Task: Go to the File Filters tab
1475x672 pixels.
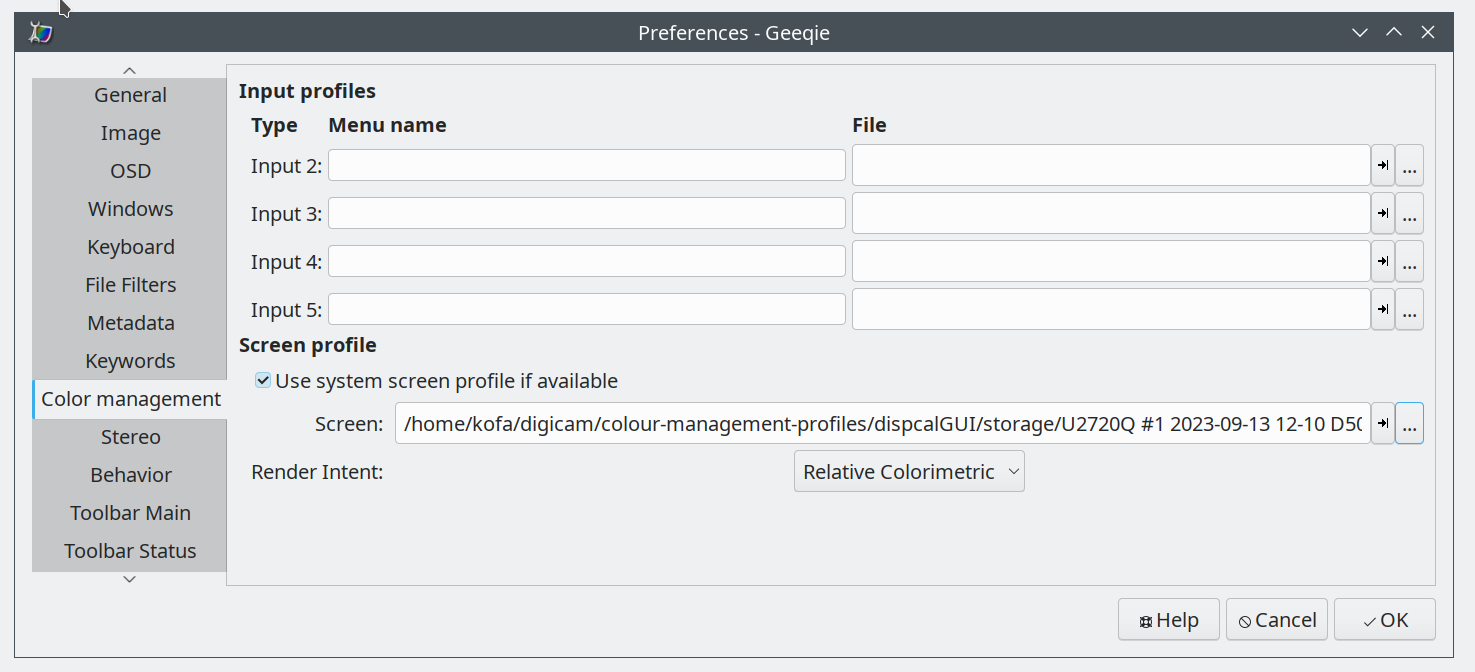Action: click(130, 285)
